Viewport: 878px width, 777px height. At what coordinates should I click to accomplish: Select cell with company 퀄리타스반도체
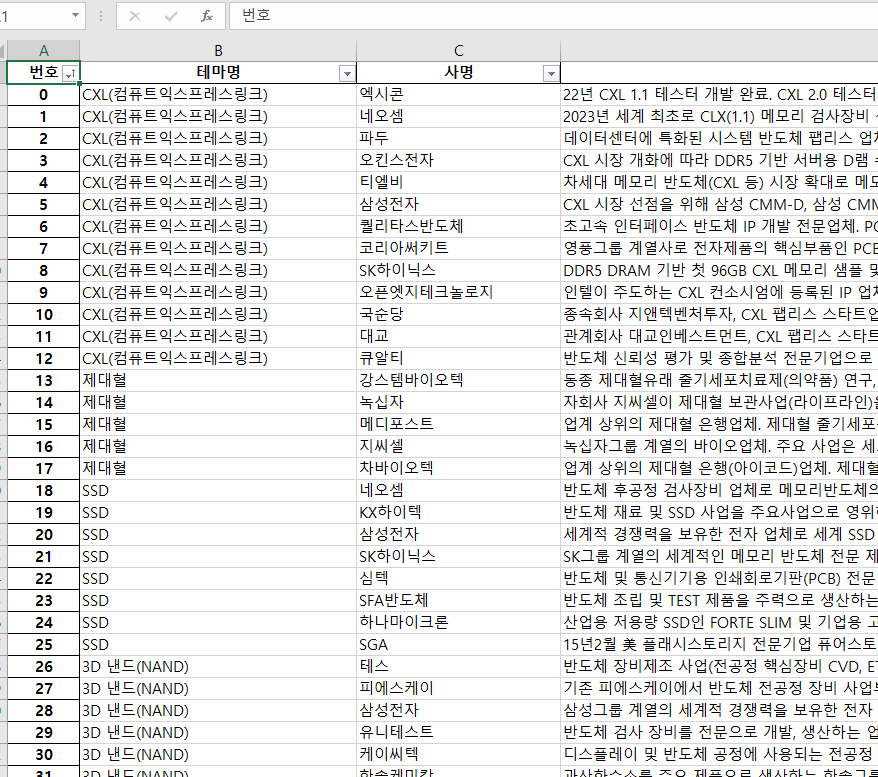tap(458, 226)
